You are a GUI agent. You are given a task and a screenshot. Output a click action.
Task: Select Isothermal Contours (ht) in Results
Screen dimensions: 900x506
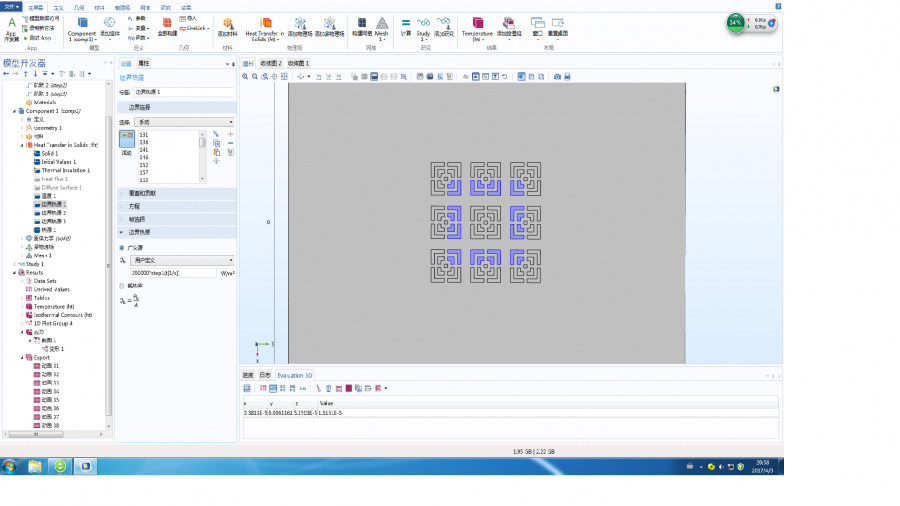(x=61, y=314)
